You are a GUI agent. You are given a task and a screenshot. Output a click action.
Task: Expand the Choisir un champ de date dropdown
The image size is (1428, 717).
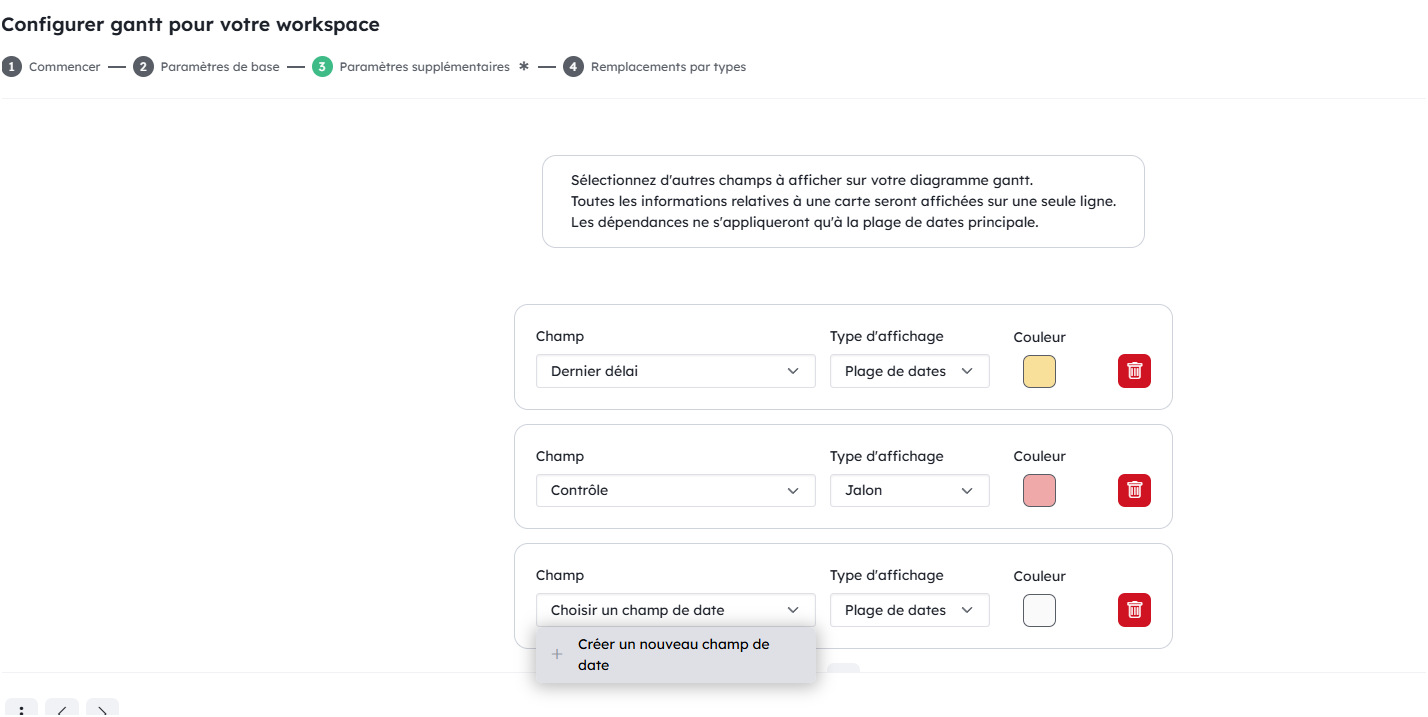click(x=675, y=610)
